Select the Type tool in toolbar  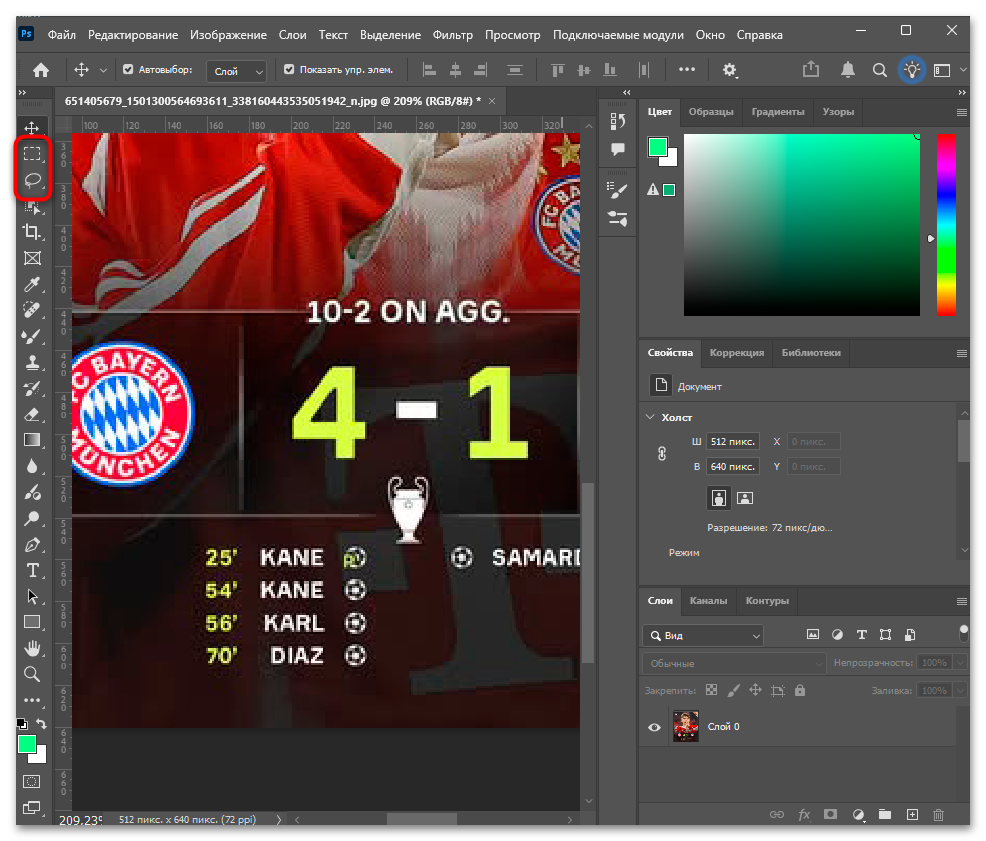click(32, 571)
